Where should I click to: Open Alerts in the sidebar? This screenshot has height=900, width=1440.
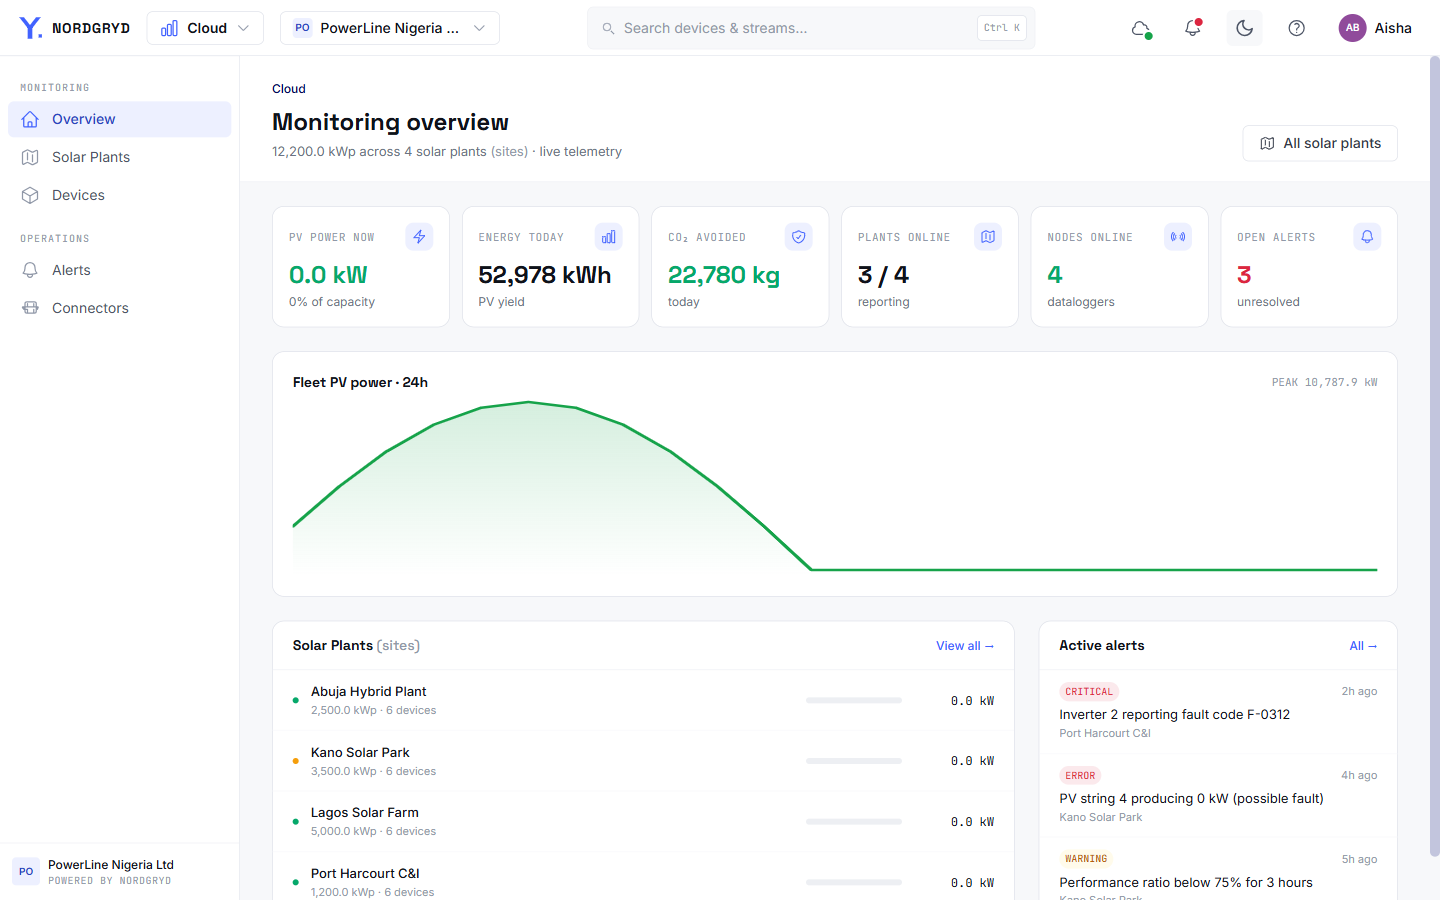pyautogui.click(x=120, y=270)
